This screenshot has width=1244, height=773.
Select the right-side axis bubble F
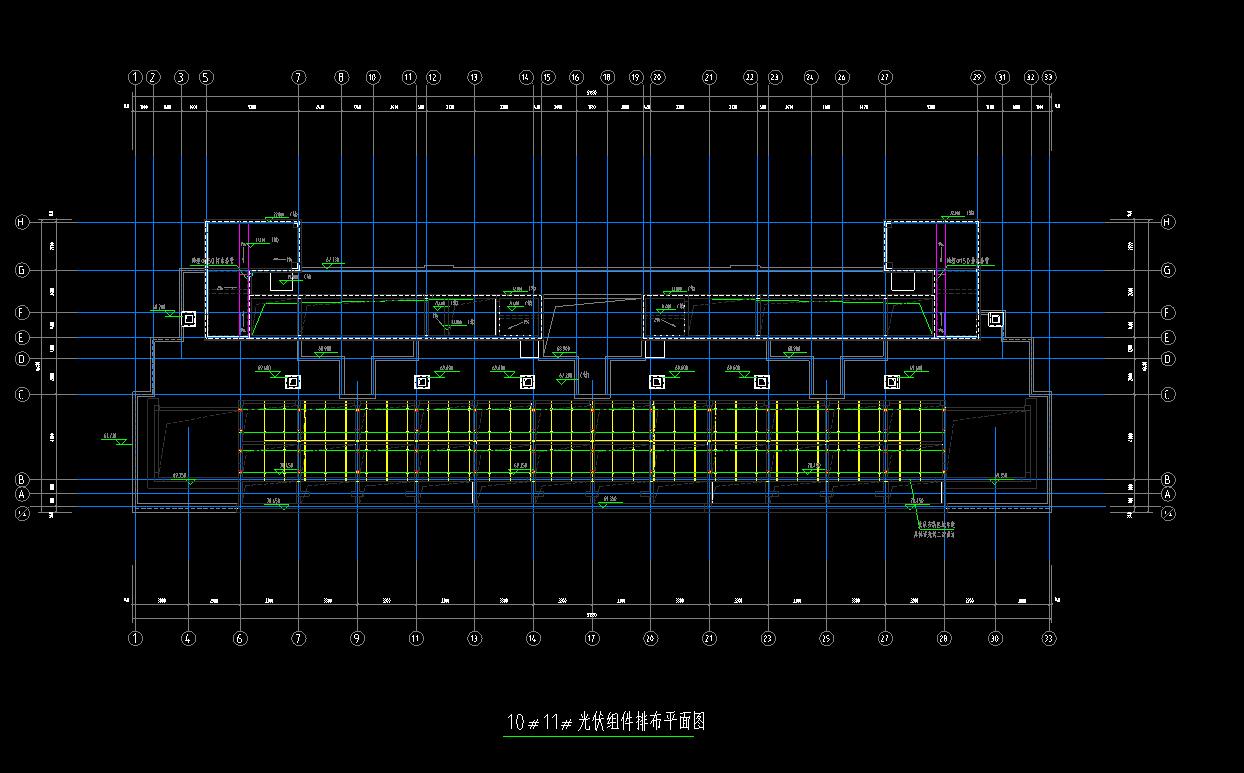pos(1168,312)
